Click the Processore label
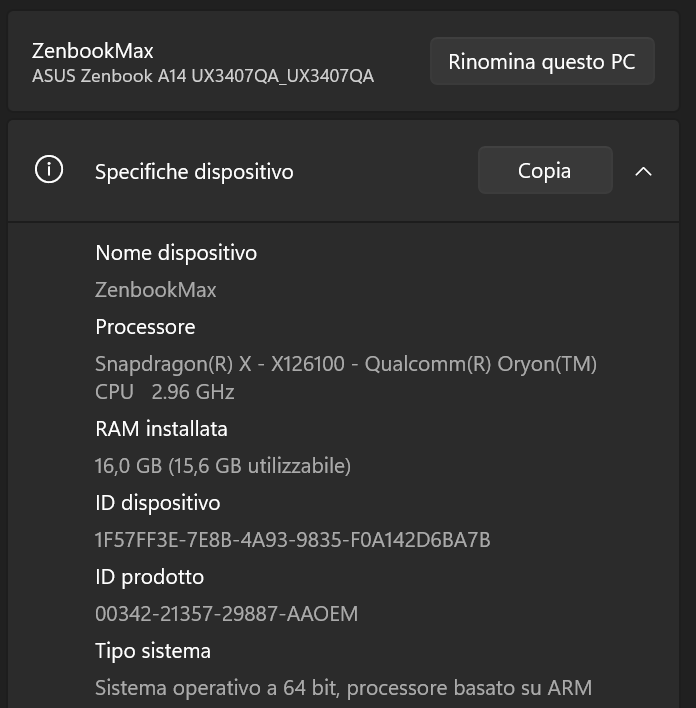 [145, 327]
